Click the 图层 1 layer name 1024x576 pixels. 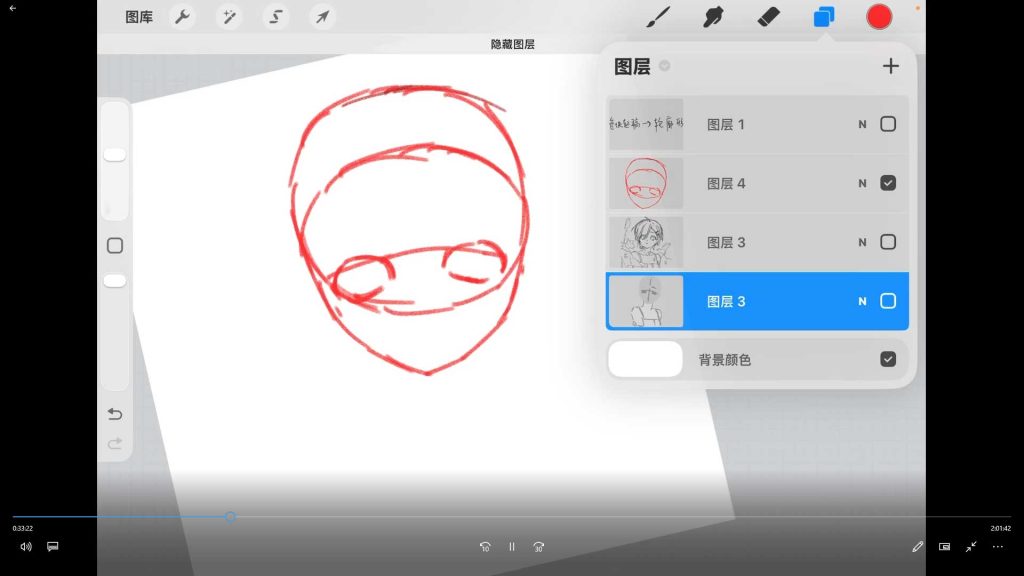pyautogui.click(x=726, y=125)
